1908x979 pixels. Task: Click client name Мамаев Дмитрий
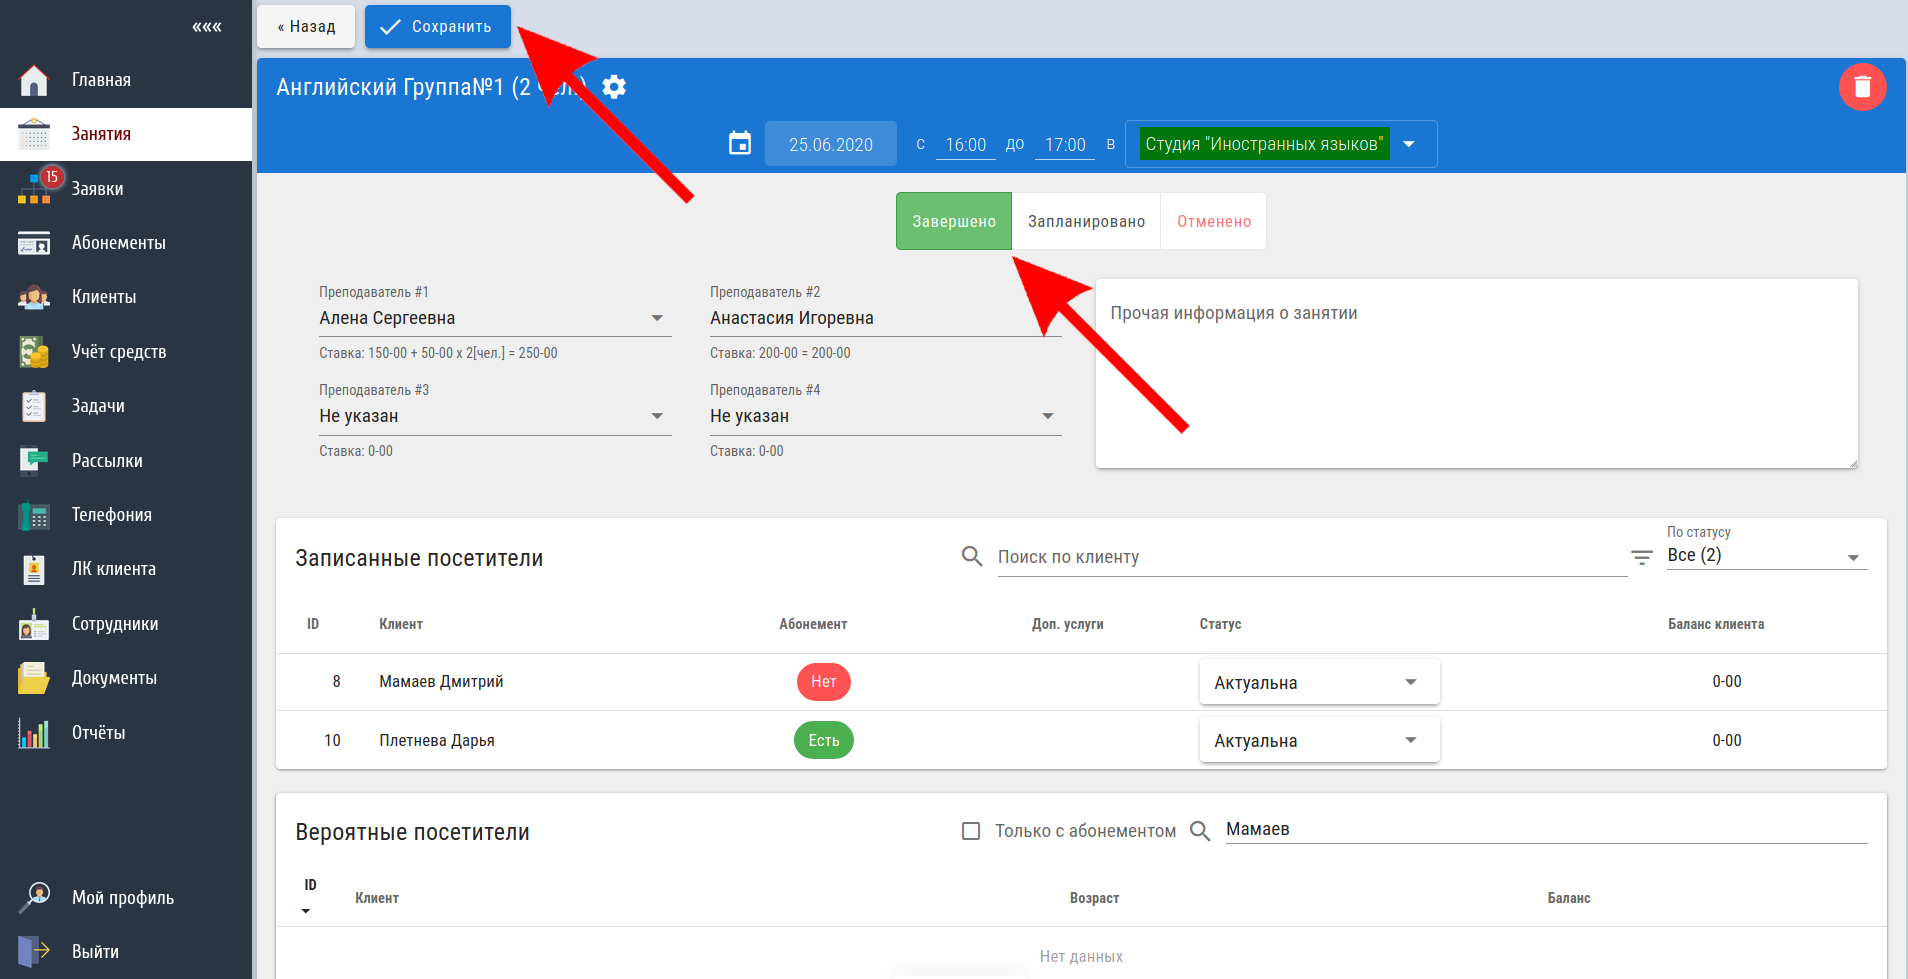pos(441,682)
